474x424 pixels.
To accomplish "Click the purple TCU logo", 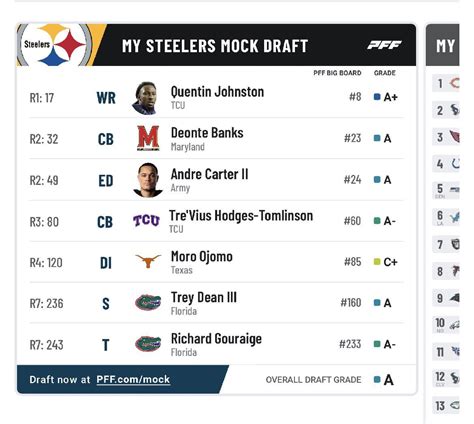I will click(x=146, y=221).
